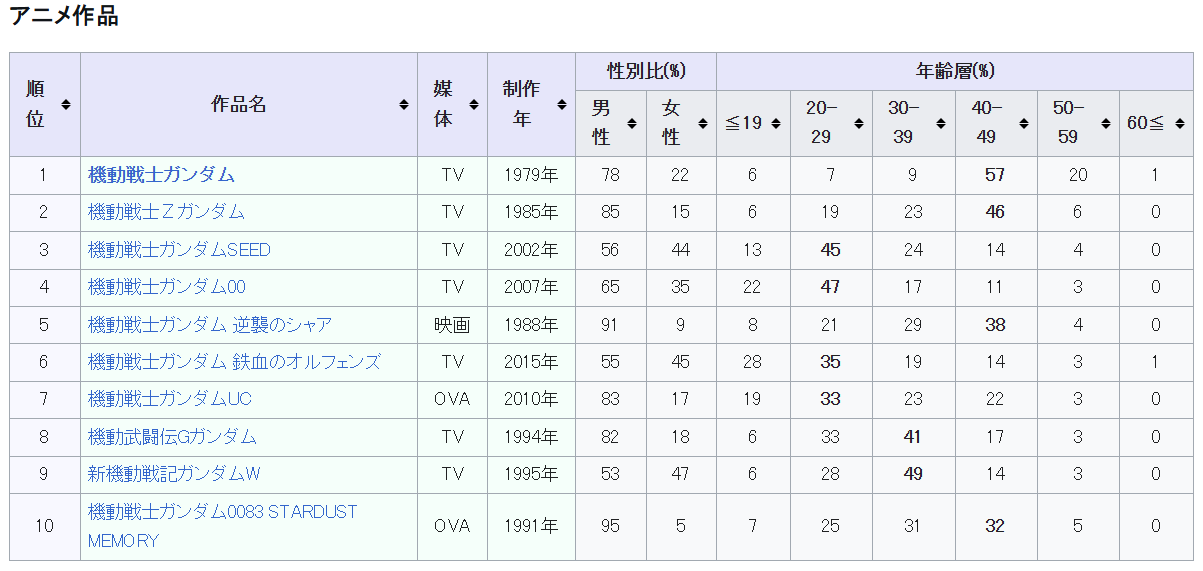Screen dimensions: 1203x571
Task: Sort table by 順位 column arrows
Action: 66,104
